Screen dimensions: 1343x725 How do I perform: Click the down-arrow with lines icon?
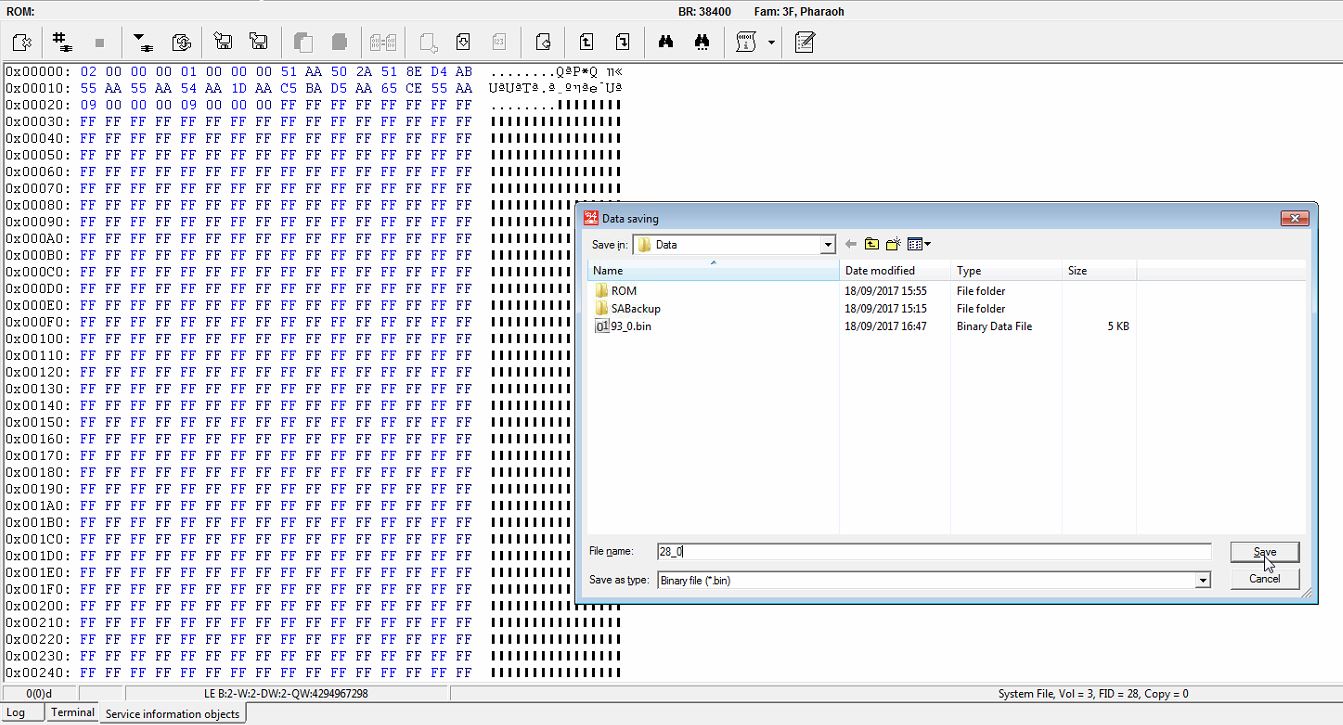[142, 42]
